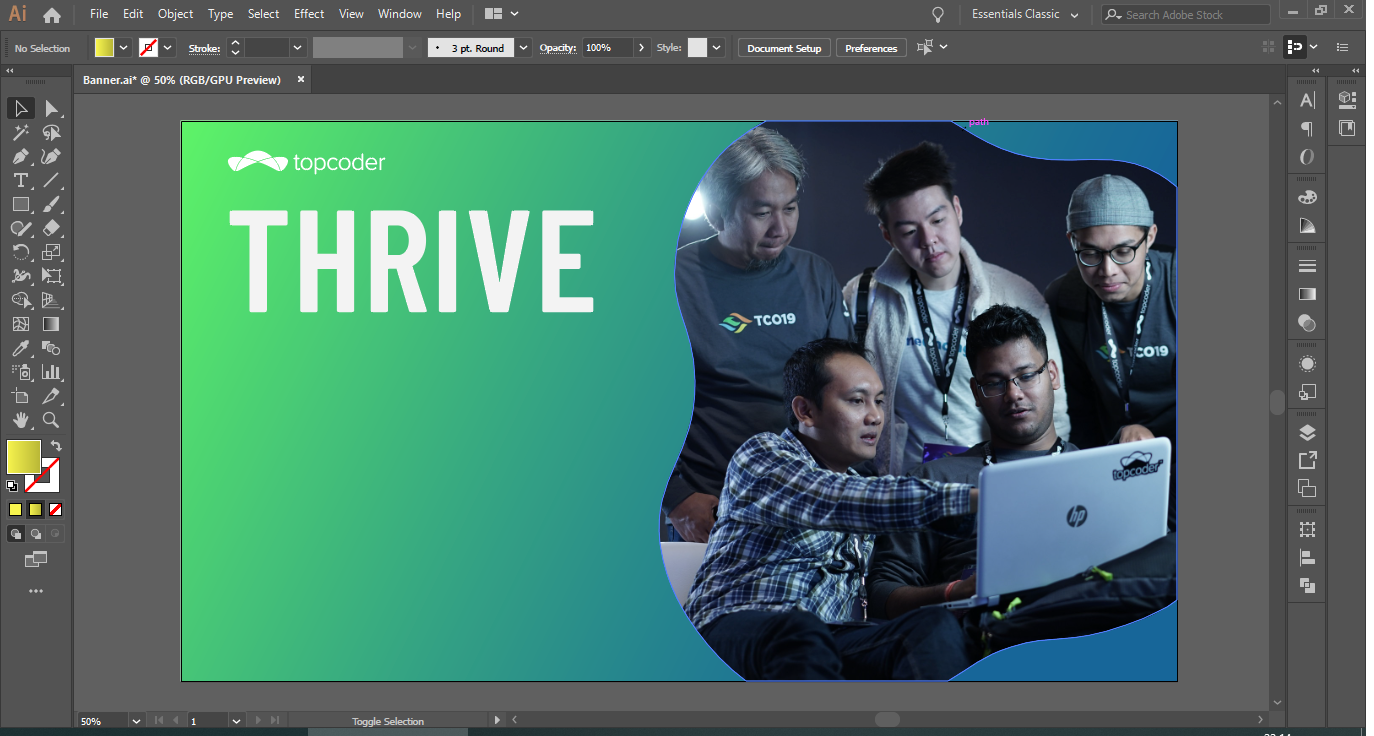
Task: Open the Paragraph panel icon
Action: point(1307,129)
